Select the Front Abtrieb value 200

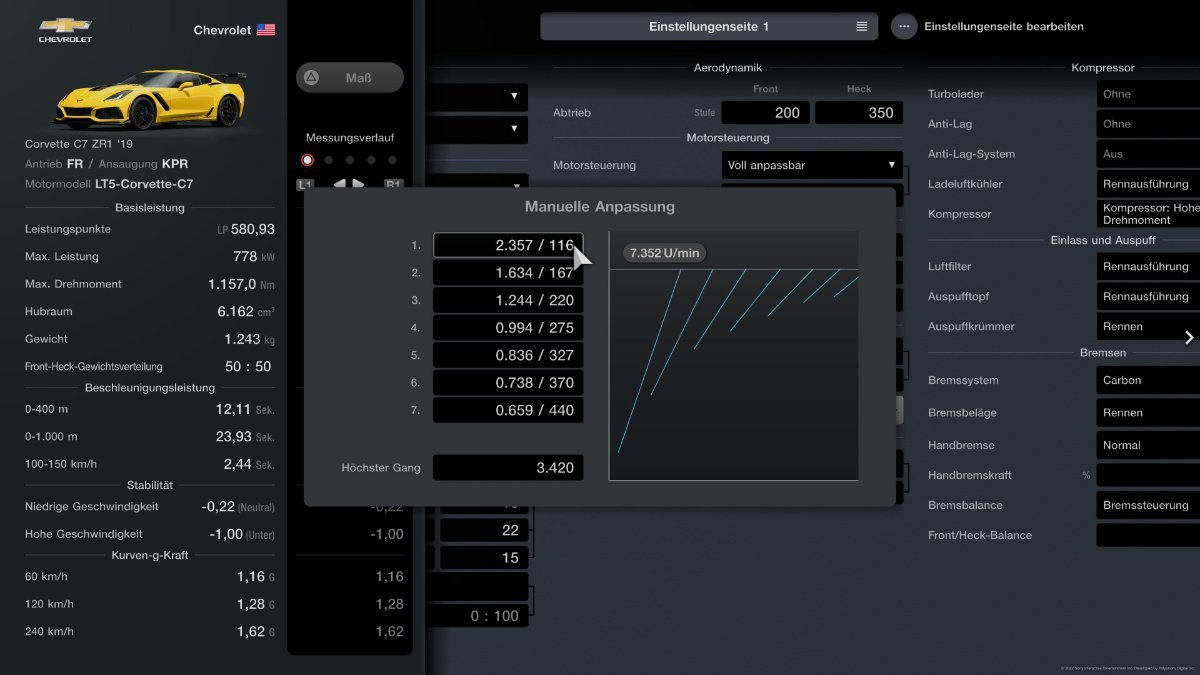765,112
